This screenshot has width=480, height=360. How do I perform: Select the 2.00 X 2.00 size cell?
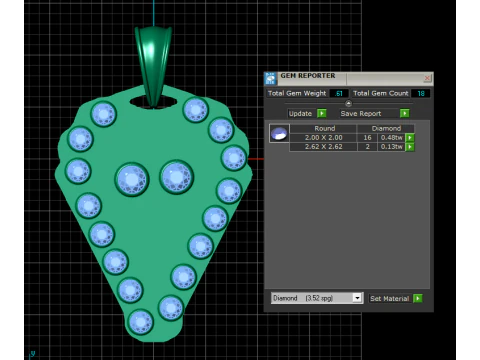[323, 138]
